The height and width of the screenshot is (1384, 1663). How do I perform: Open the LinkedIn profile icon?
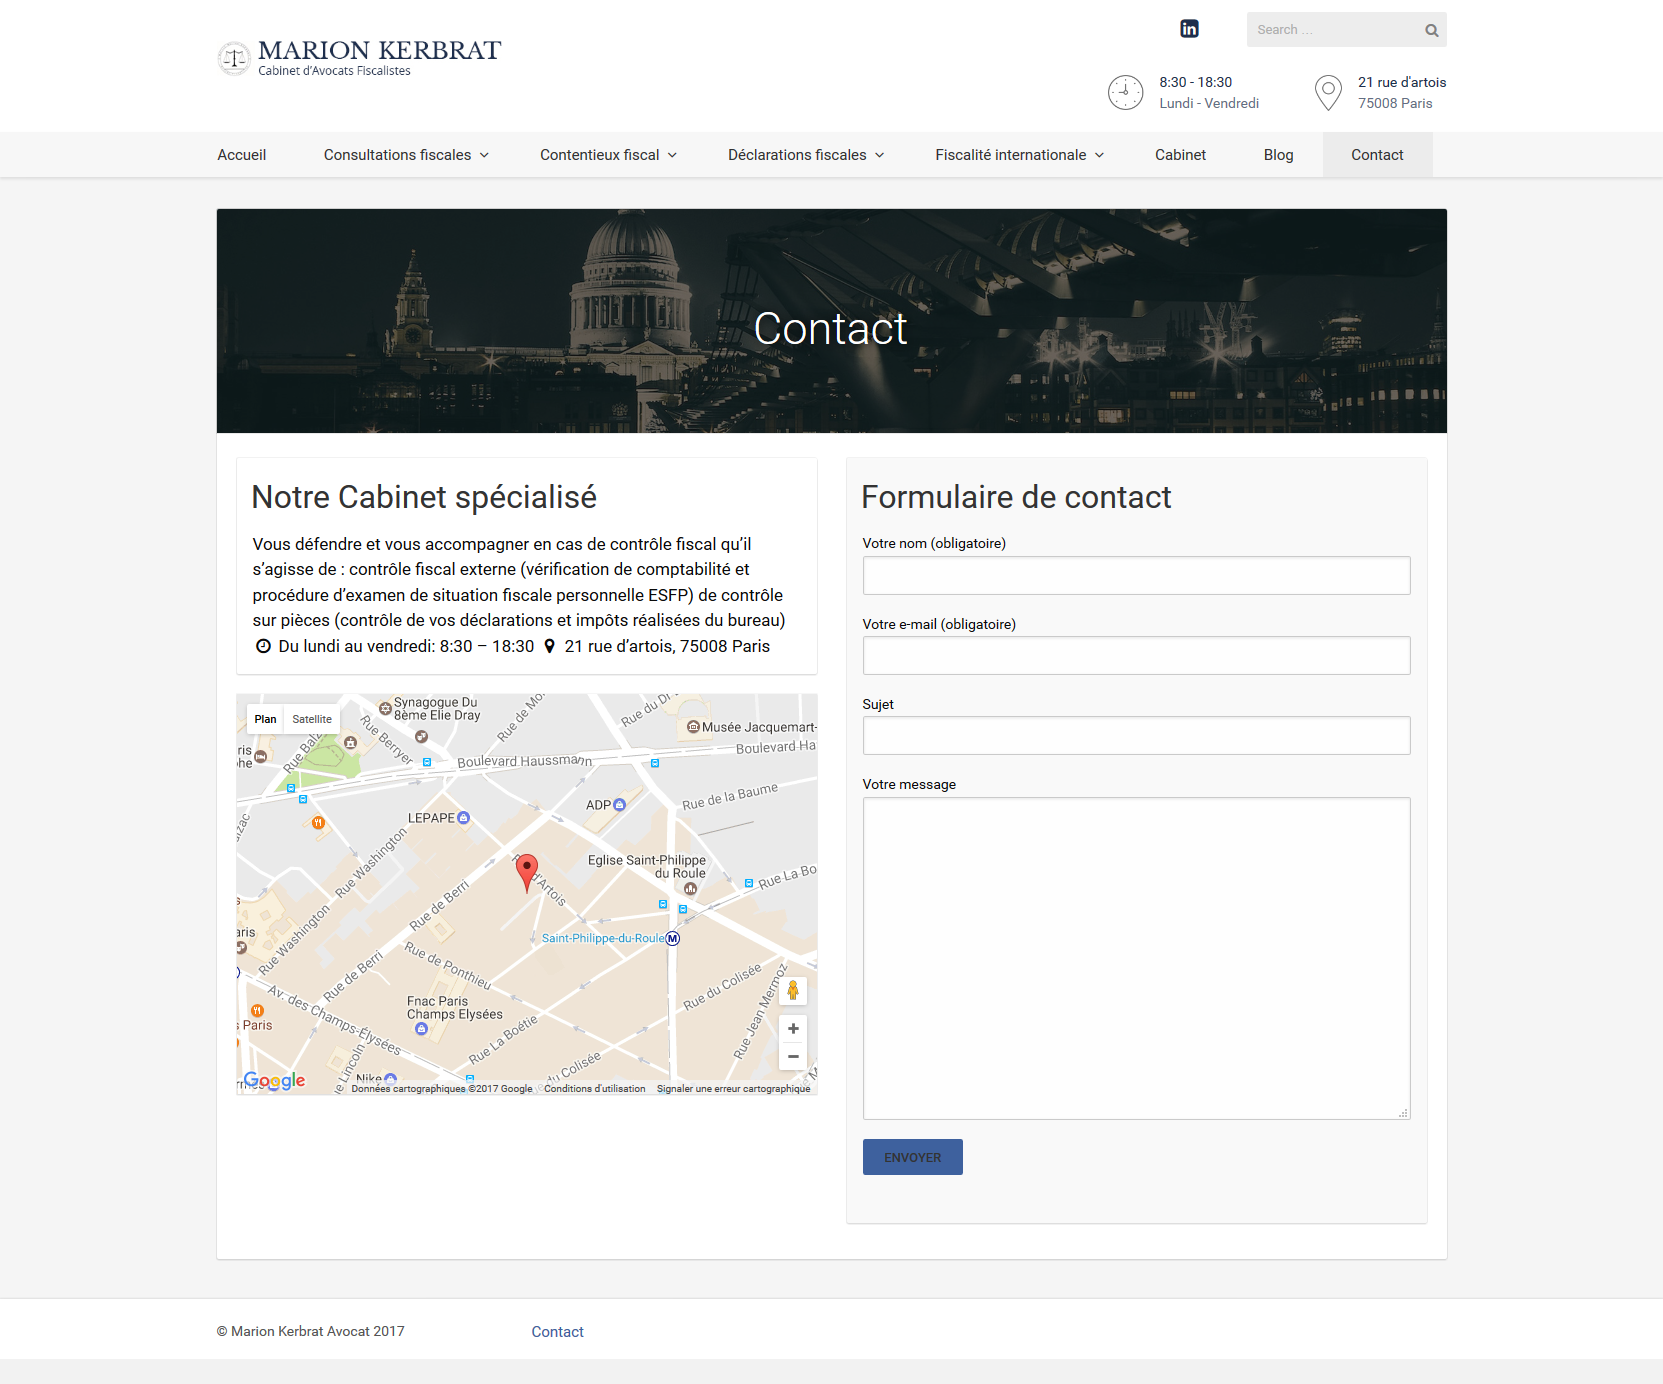1189,29
